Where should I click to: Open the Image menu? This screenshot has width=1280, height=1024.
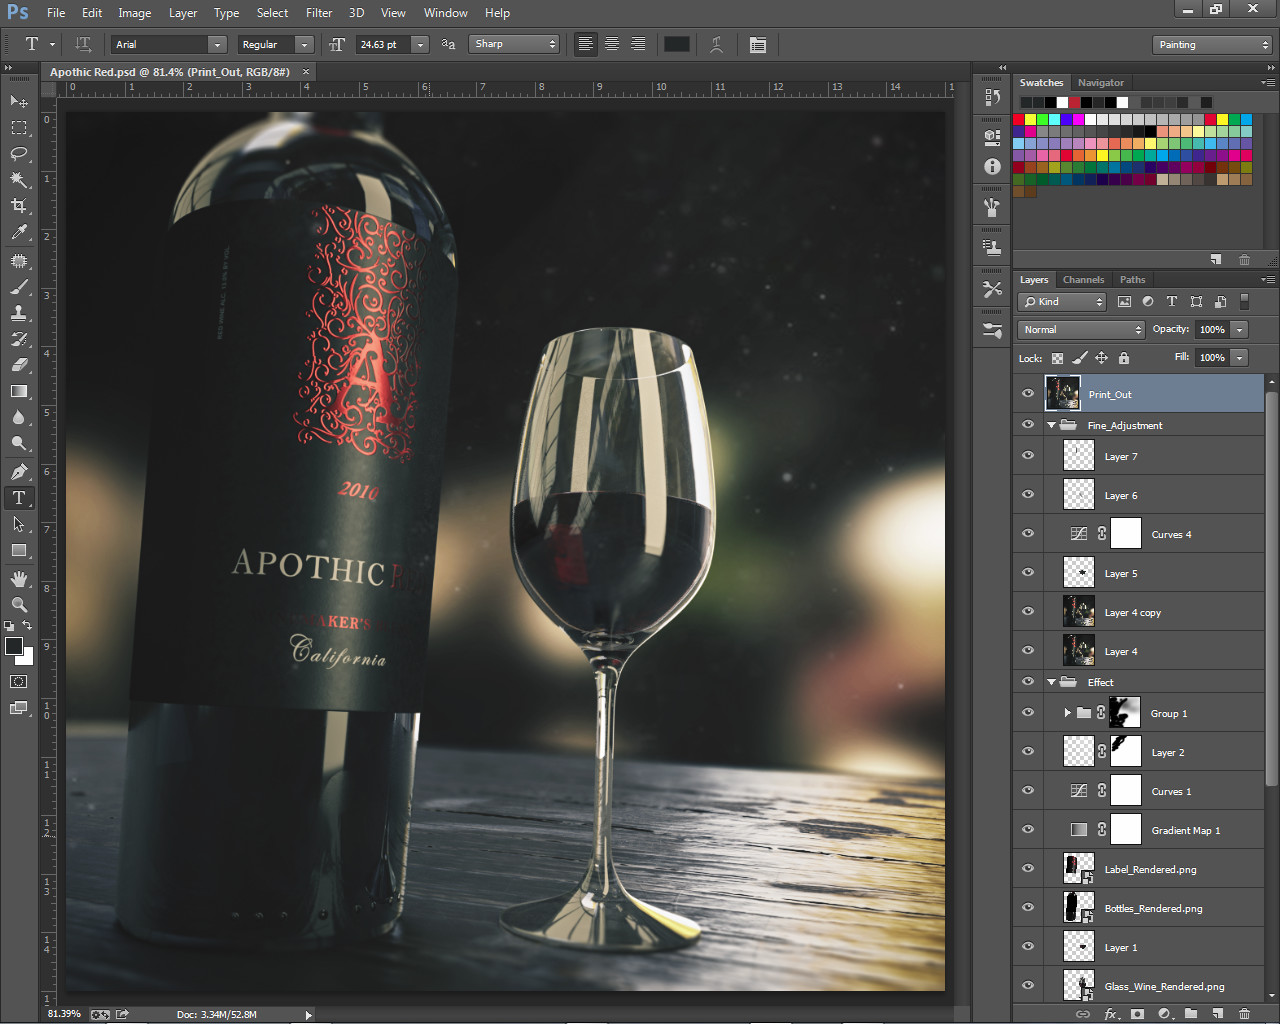coord(134,13)
